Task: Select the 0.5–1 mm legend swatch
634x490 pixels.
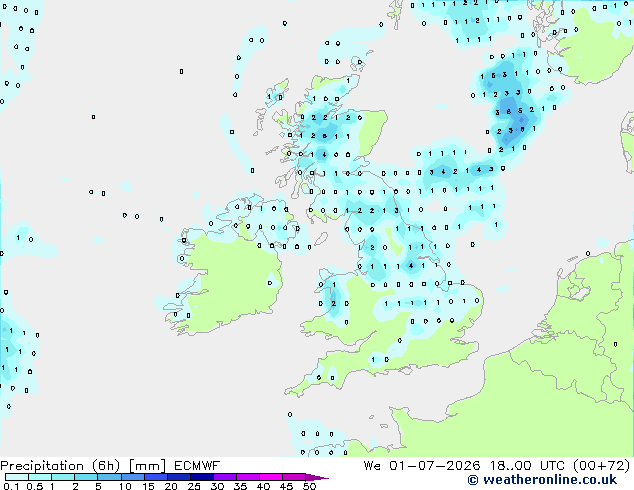Action: [40, 477]
